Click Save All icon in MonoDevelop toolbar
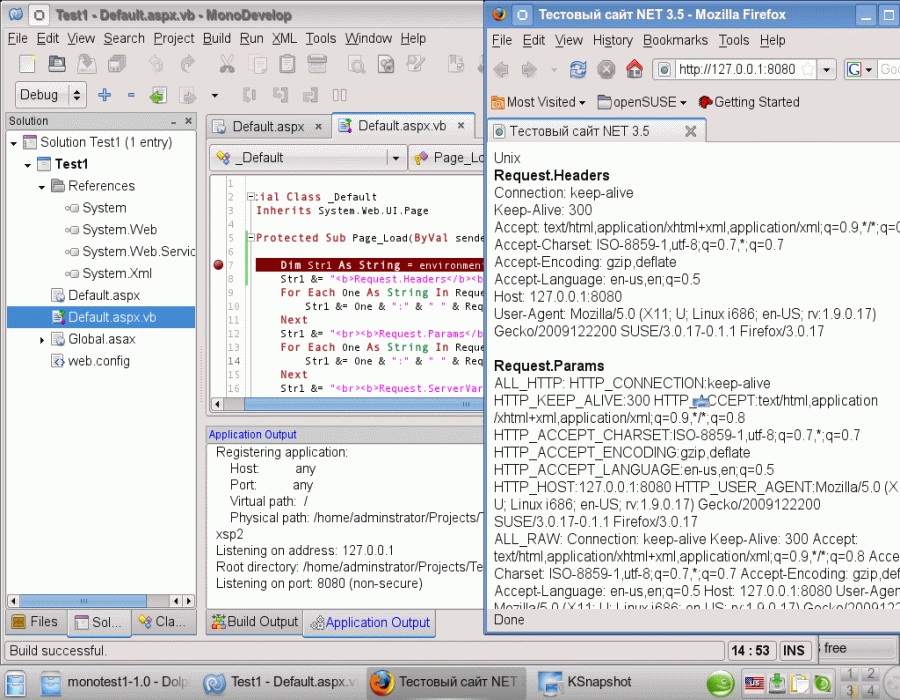 coord(117,64)
